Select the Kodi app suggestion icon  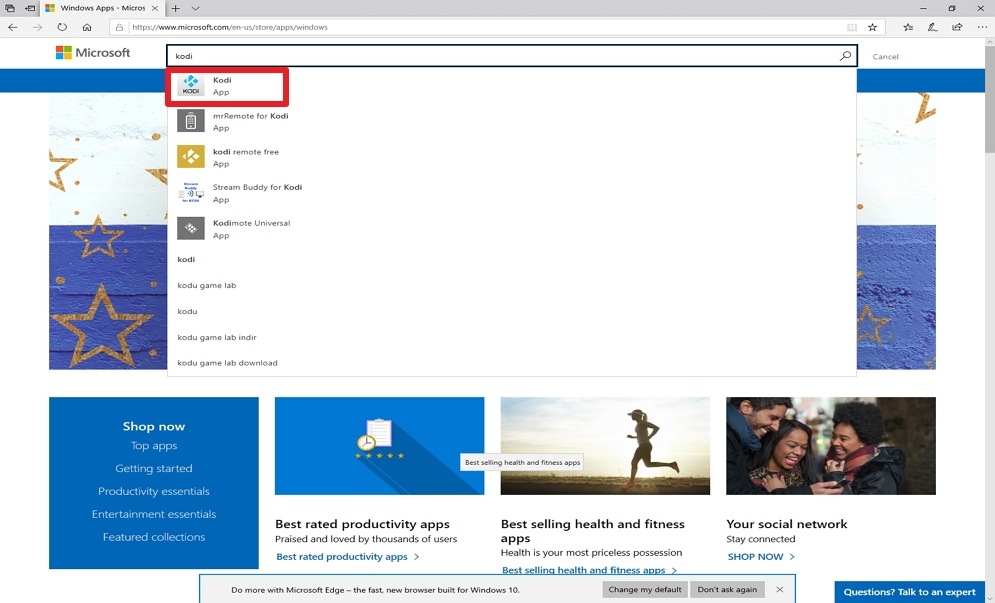[x=190, y=86]
